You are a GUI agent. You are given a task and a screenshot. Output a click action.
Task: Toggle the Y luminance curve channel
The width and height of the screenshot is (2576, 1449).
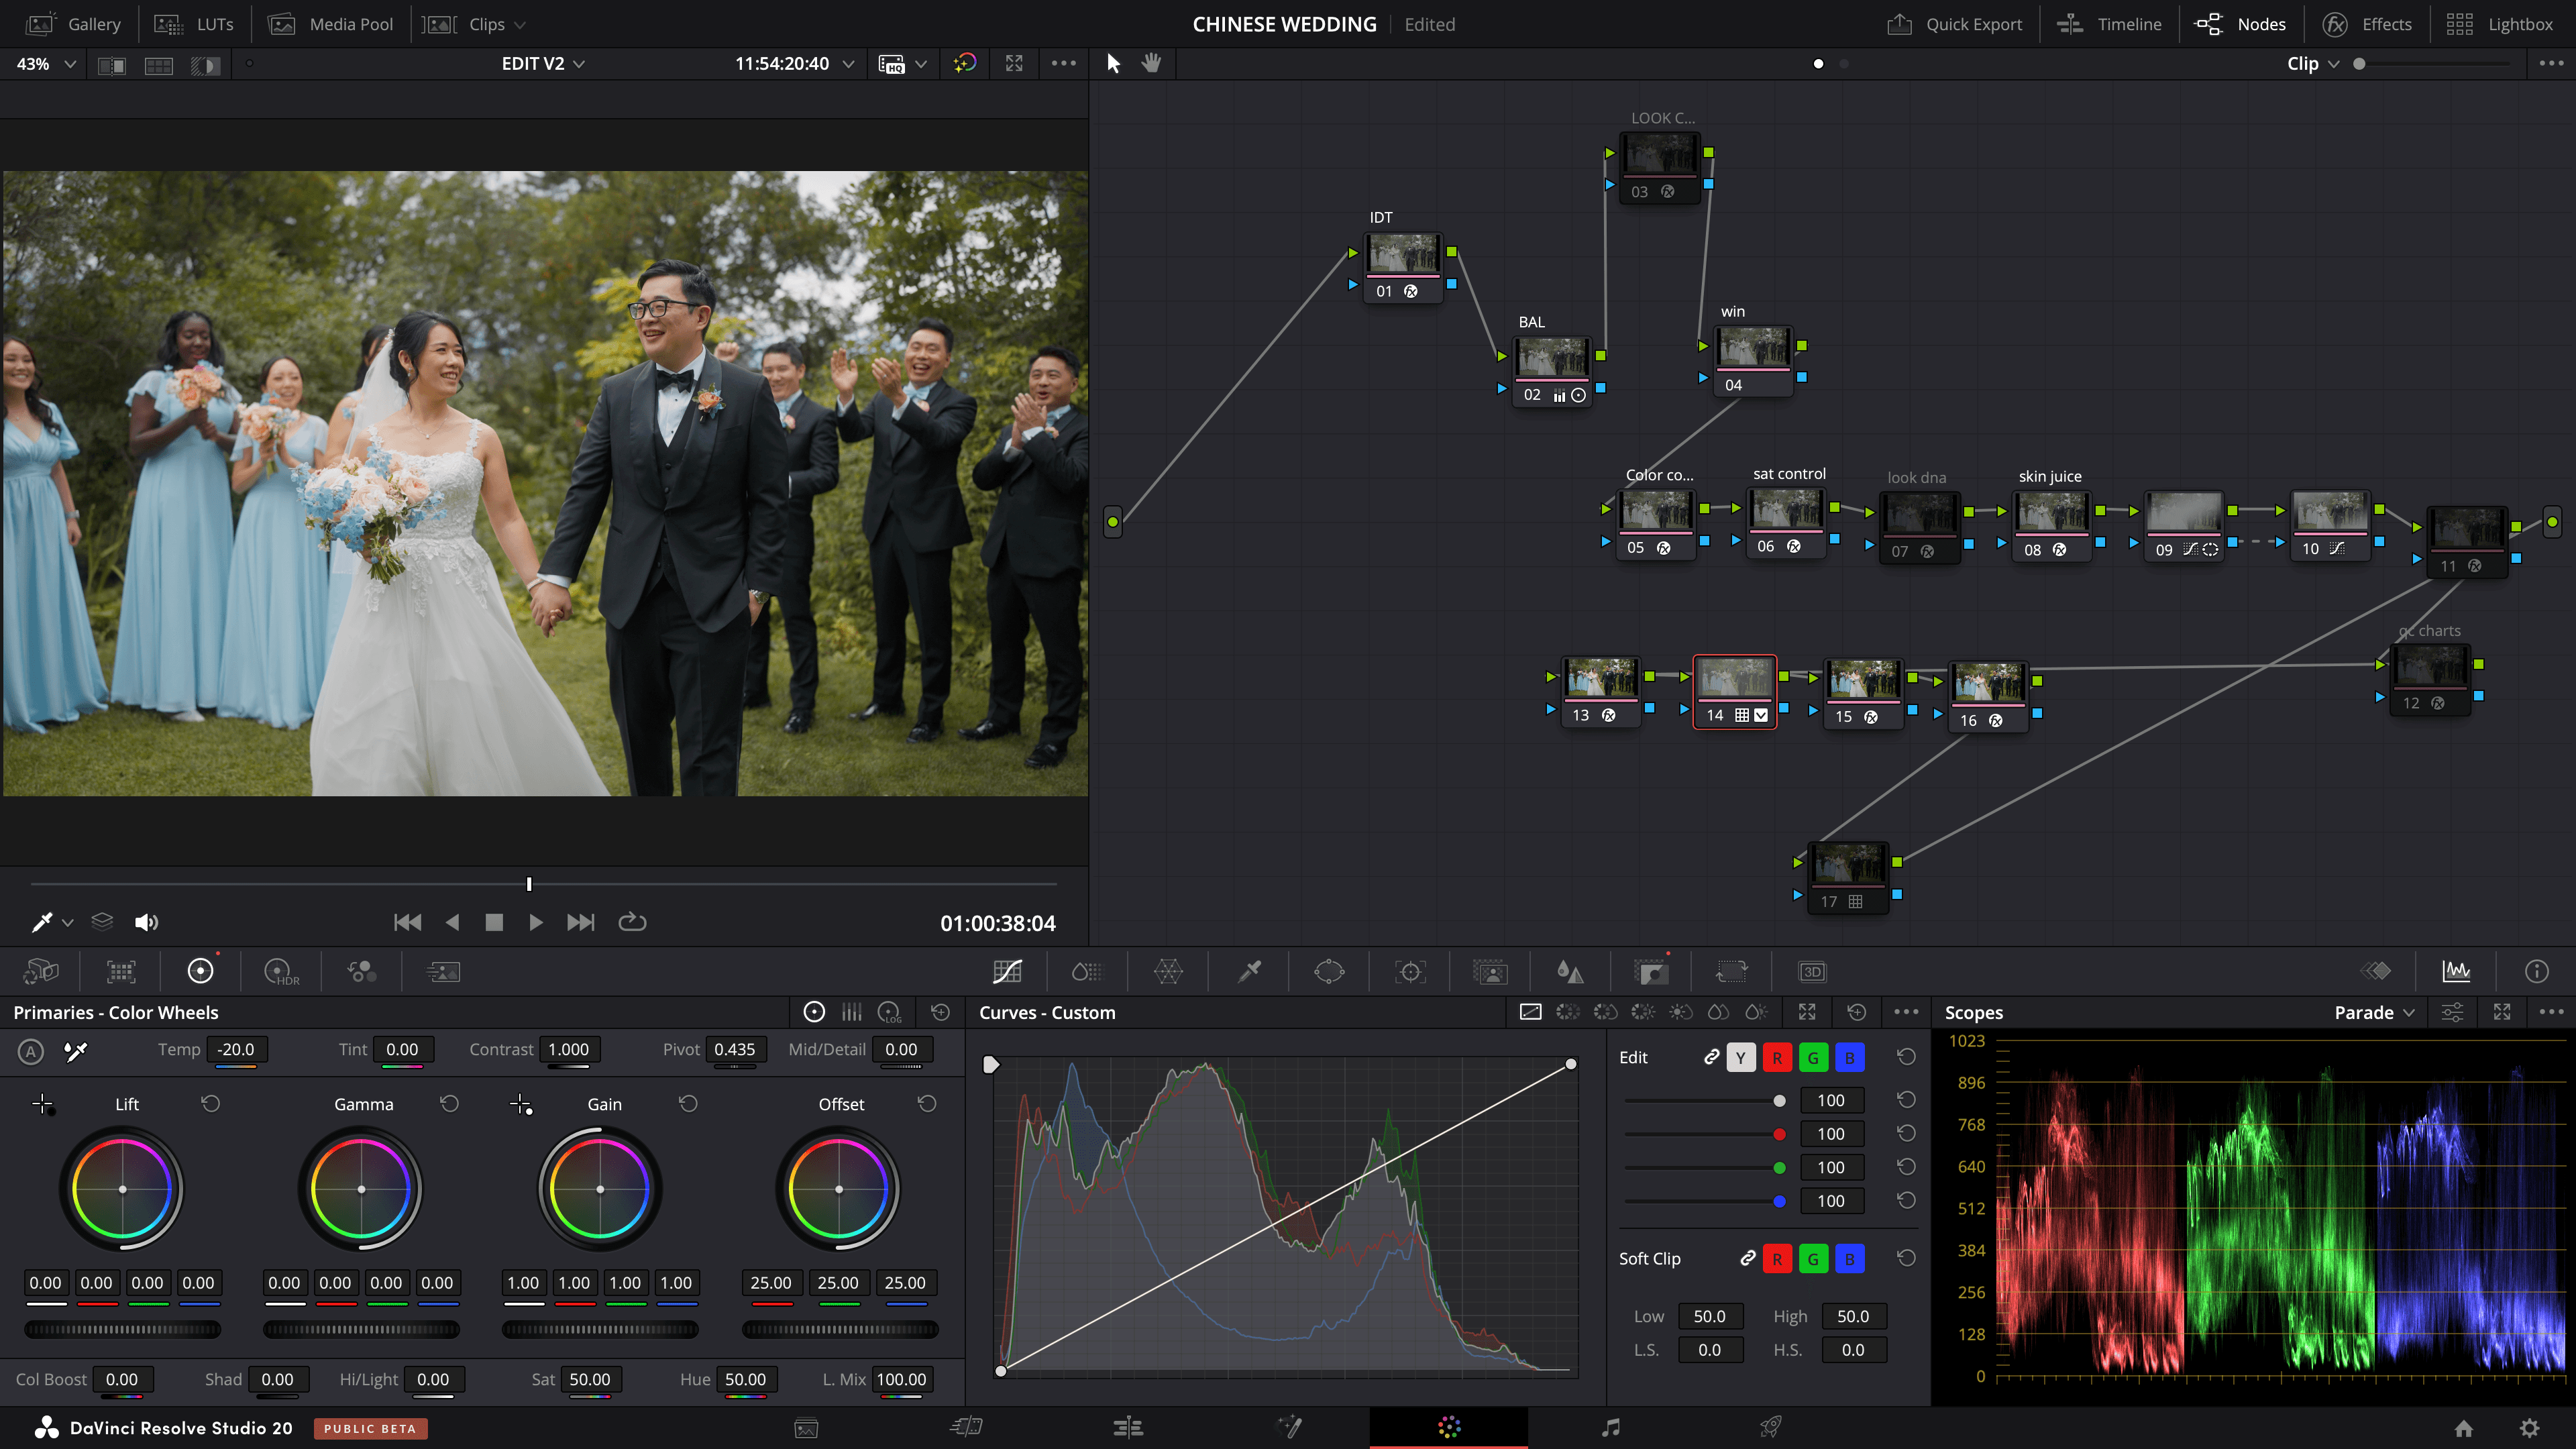(x=1741, y=1057)
